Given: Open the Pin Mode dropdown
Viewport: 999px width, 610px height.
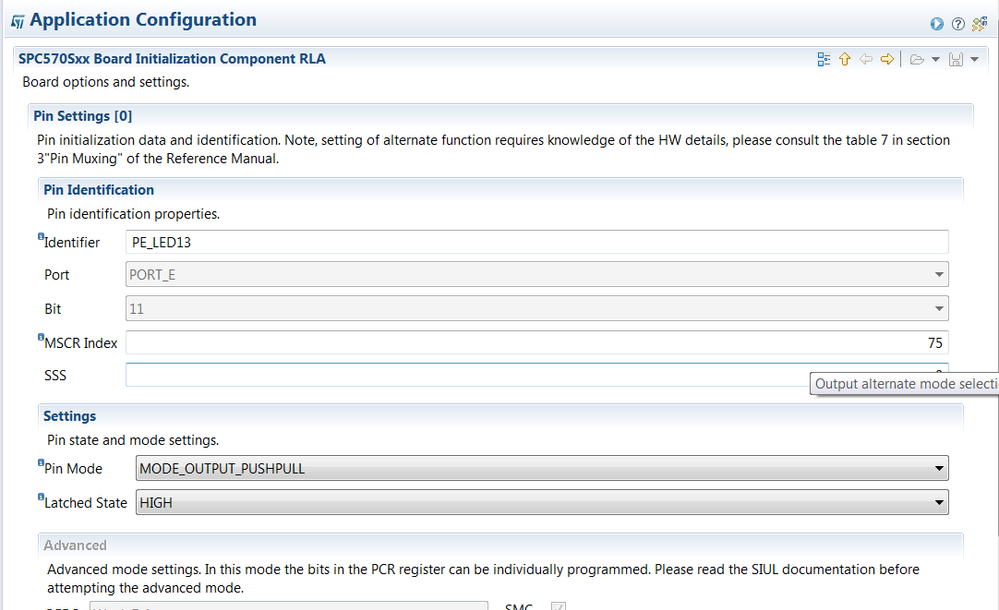Looking at the screenshot, I should tap(541, 468).
